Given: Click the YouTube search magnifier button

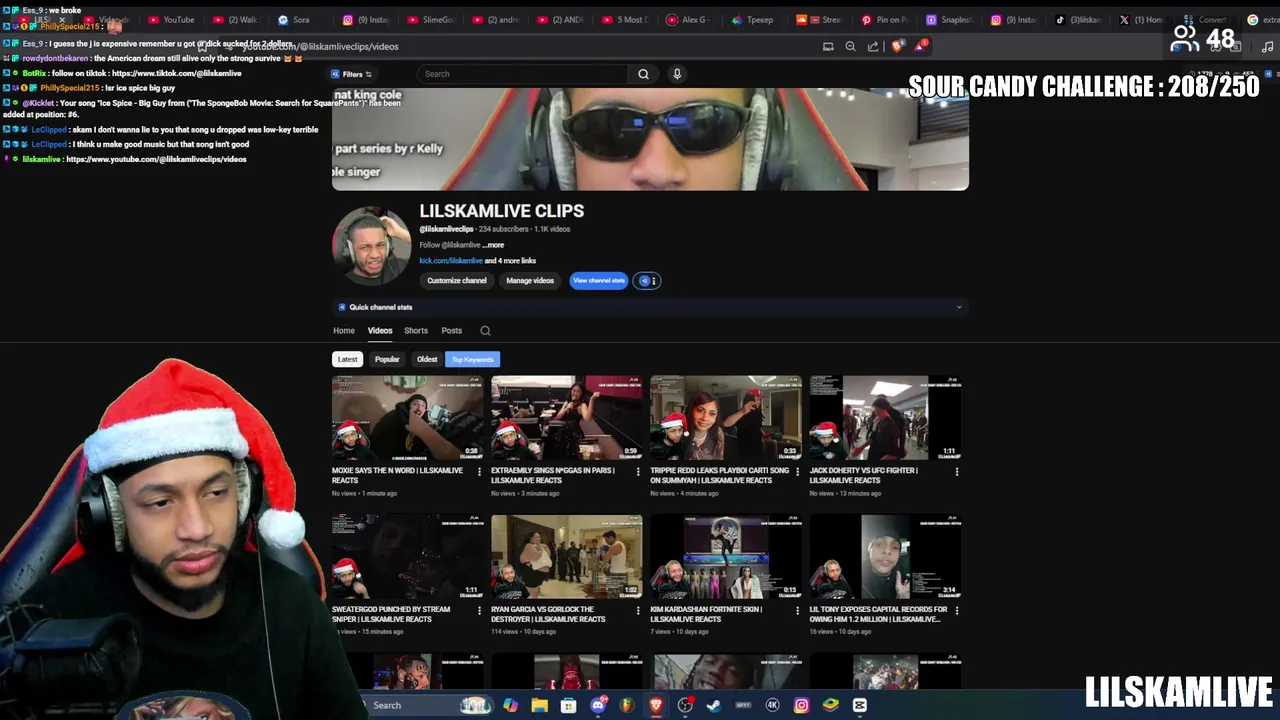Looking at the screenshot, I should [643, 74].
